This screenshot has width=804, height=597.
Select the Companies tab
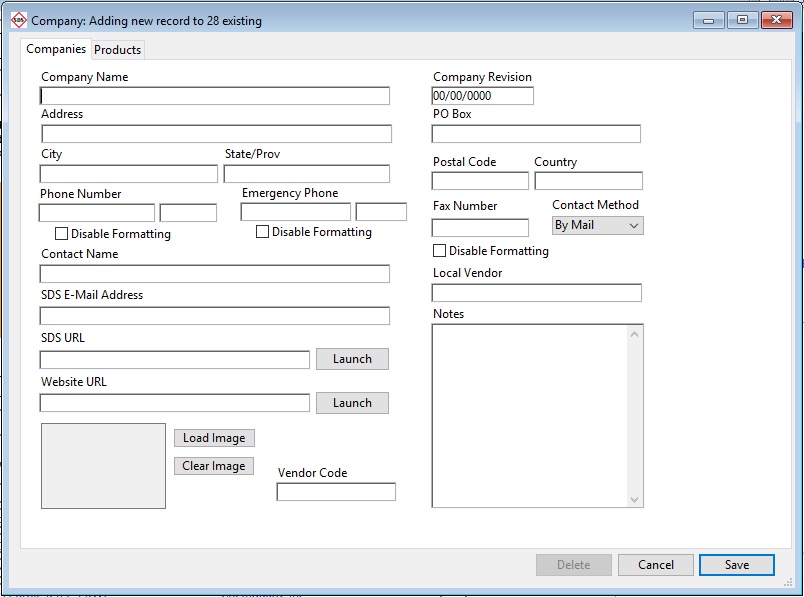pos(56,49)
